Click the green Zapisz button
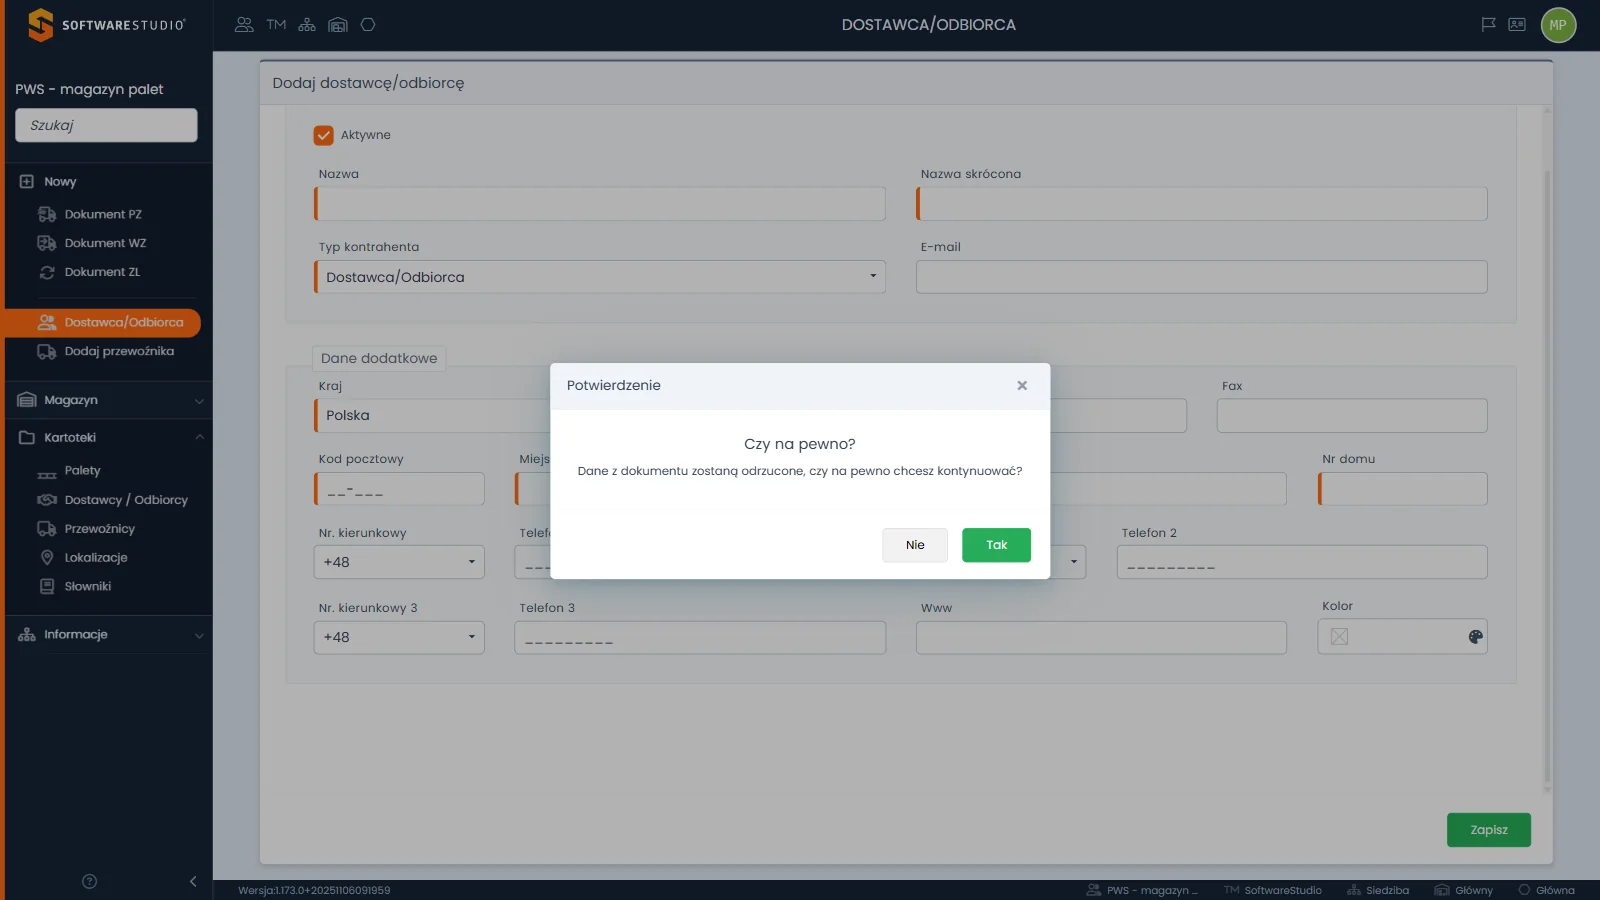Image resolution: width=1600 pixels, height=900 pixels. [1488, 830]
